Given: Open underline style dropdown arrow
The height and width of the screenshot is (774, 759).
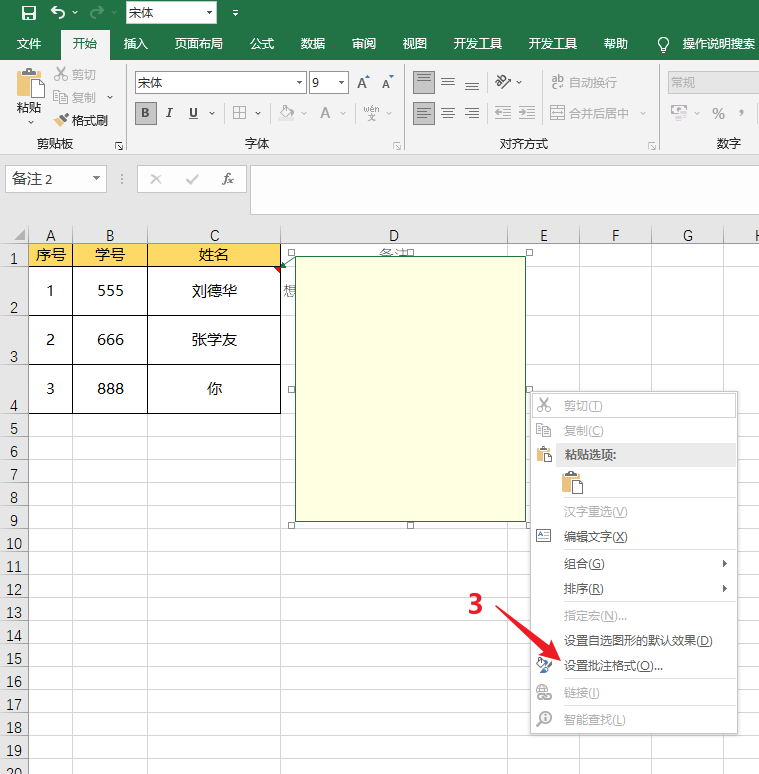Looking at the screenshot, I should [212, 113].
